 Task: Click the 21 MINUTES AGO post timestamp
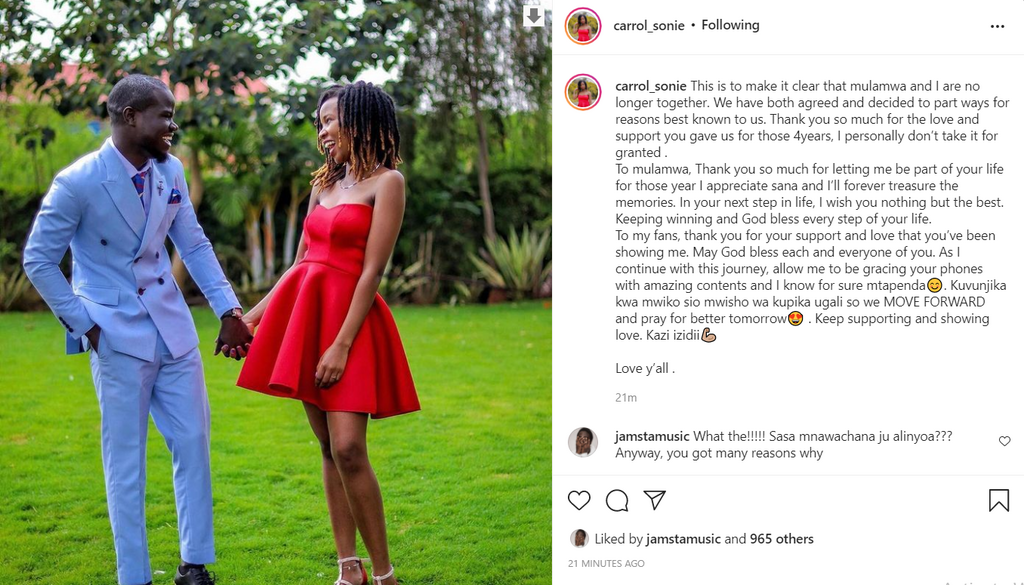pyautogui.click(x=606, y=563)
